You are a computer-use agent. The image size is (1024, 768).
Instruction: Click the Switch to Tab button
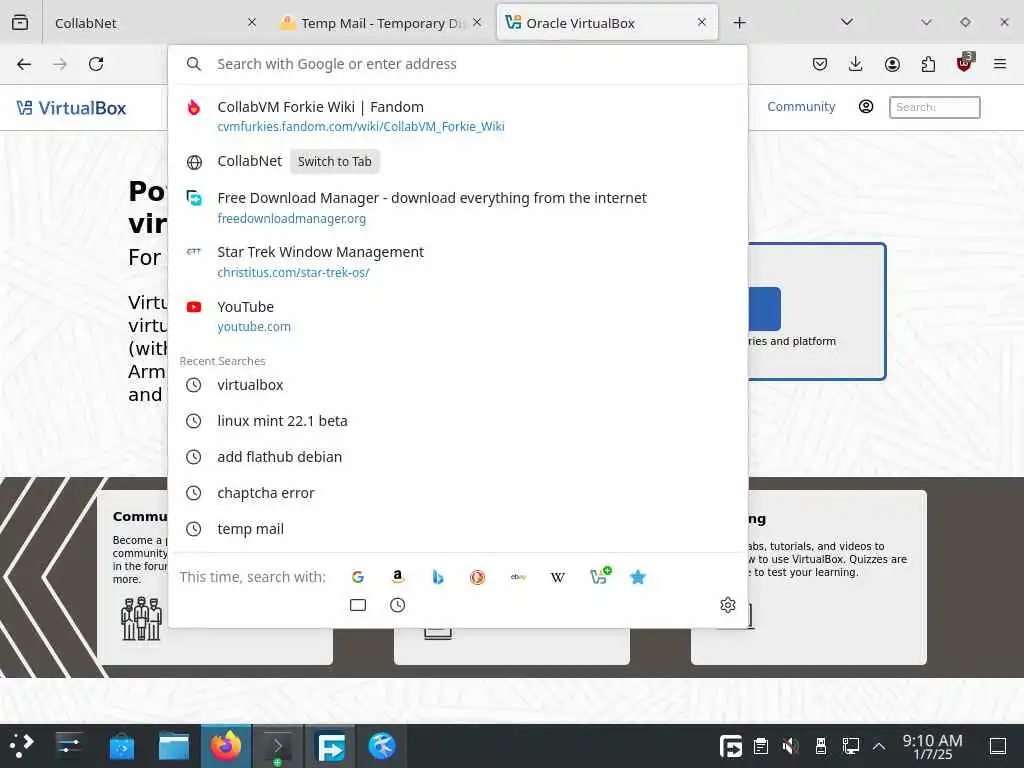334,161
